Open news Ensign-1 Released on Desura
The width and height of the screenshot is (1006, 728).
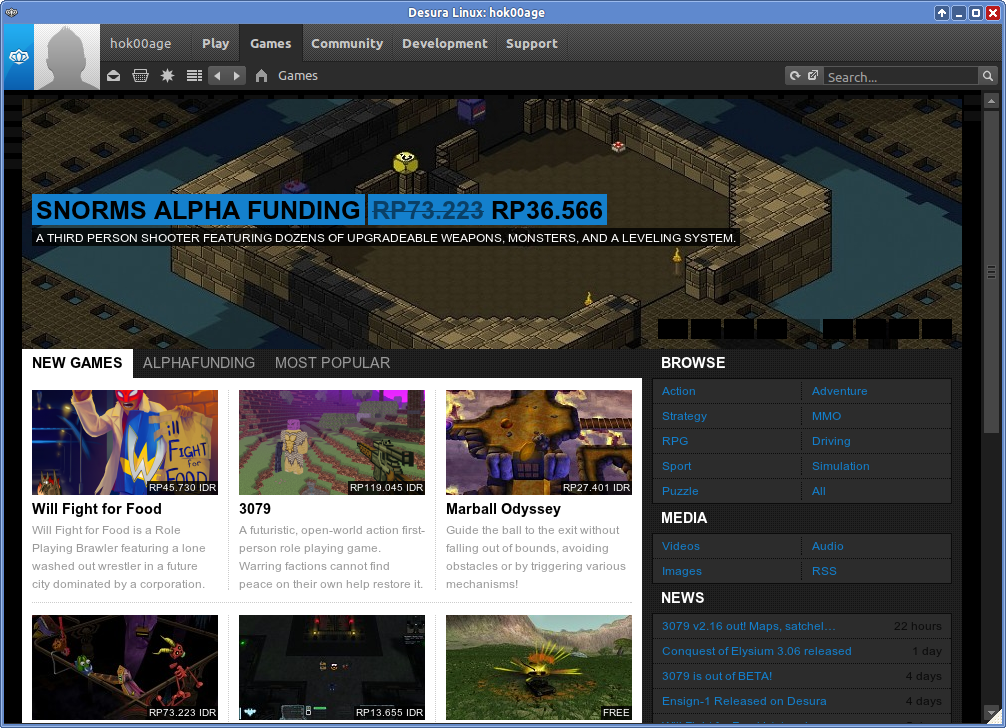(x=744, y=701)
